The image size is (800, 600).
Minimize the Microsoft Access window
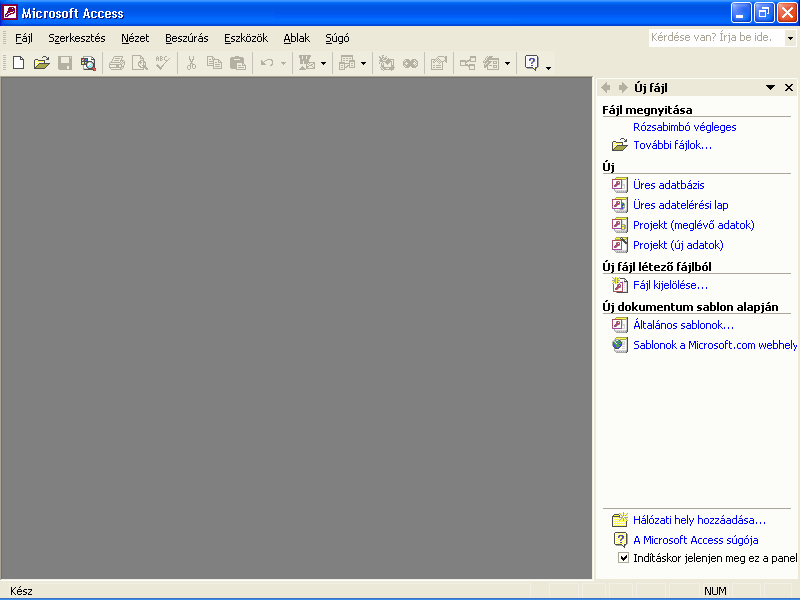[741, 13]
